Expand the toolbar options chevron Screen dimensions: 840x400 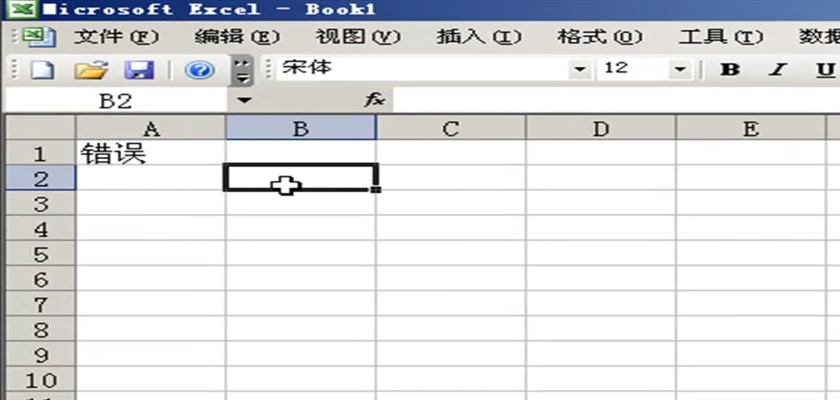pos(242,70)
